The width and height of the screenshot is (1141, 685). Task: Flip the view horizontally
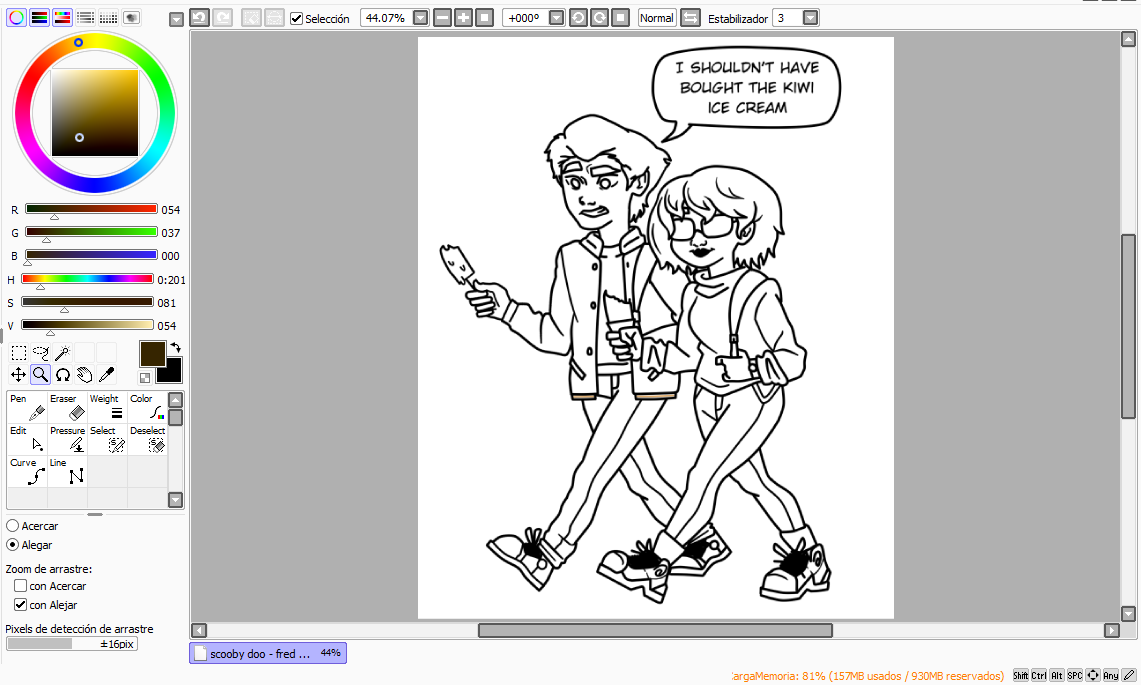click(x=690, y=17)
